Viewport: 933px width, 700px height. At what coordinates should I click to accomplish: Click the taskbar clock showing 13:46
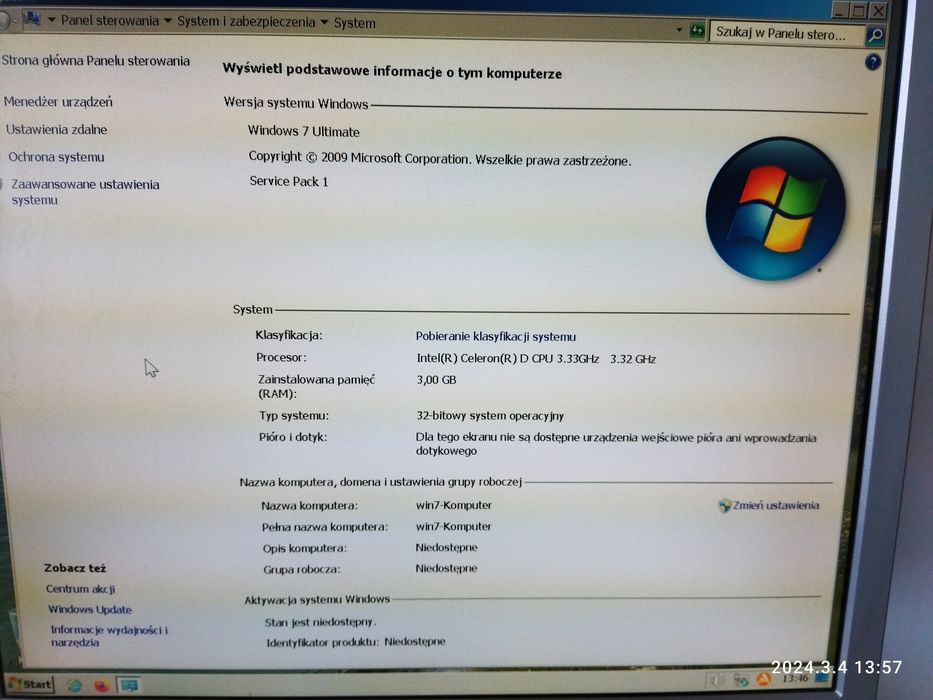click(794, 679)
